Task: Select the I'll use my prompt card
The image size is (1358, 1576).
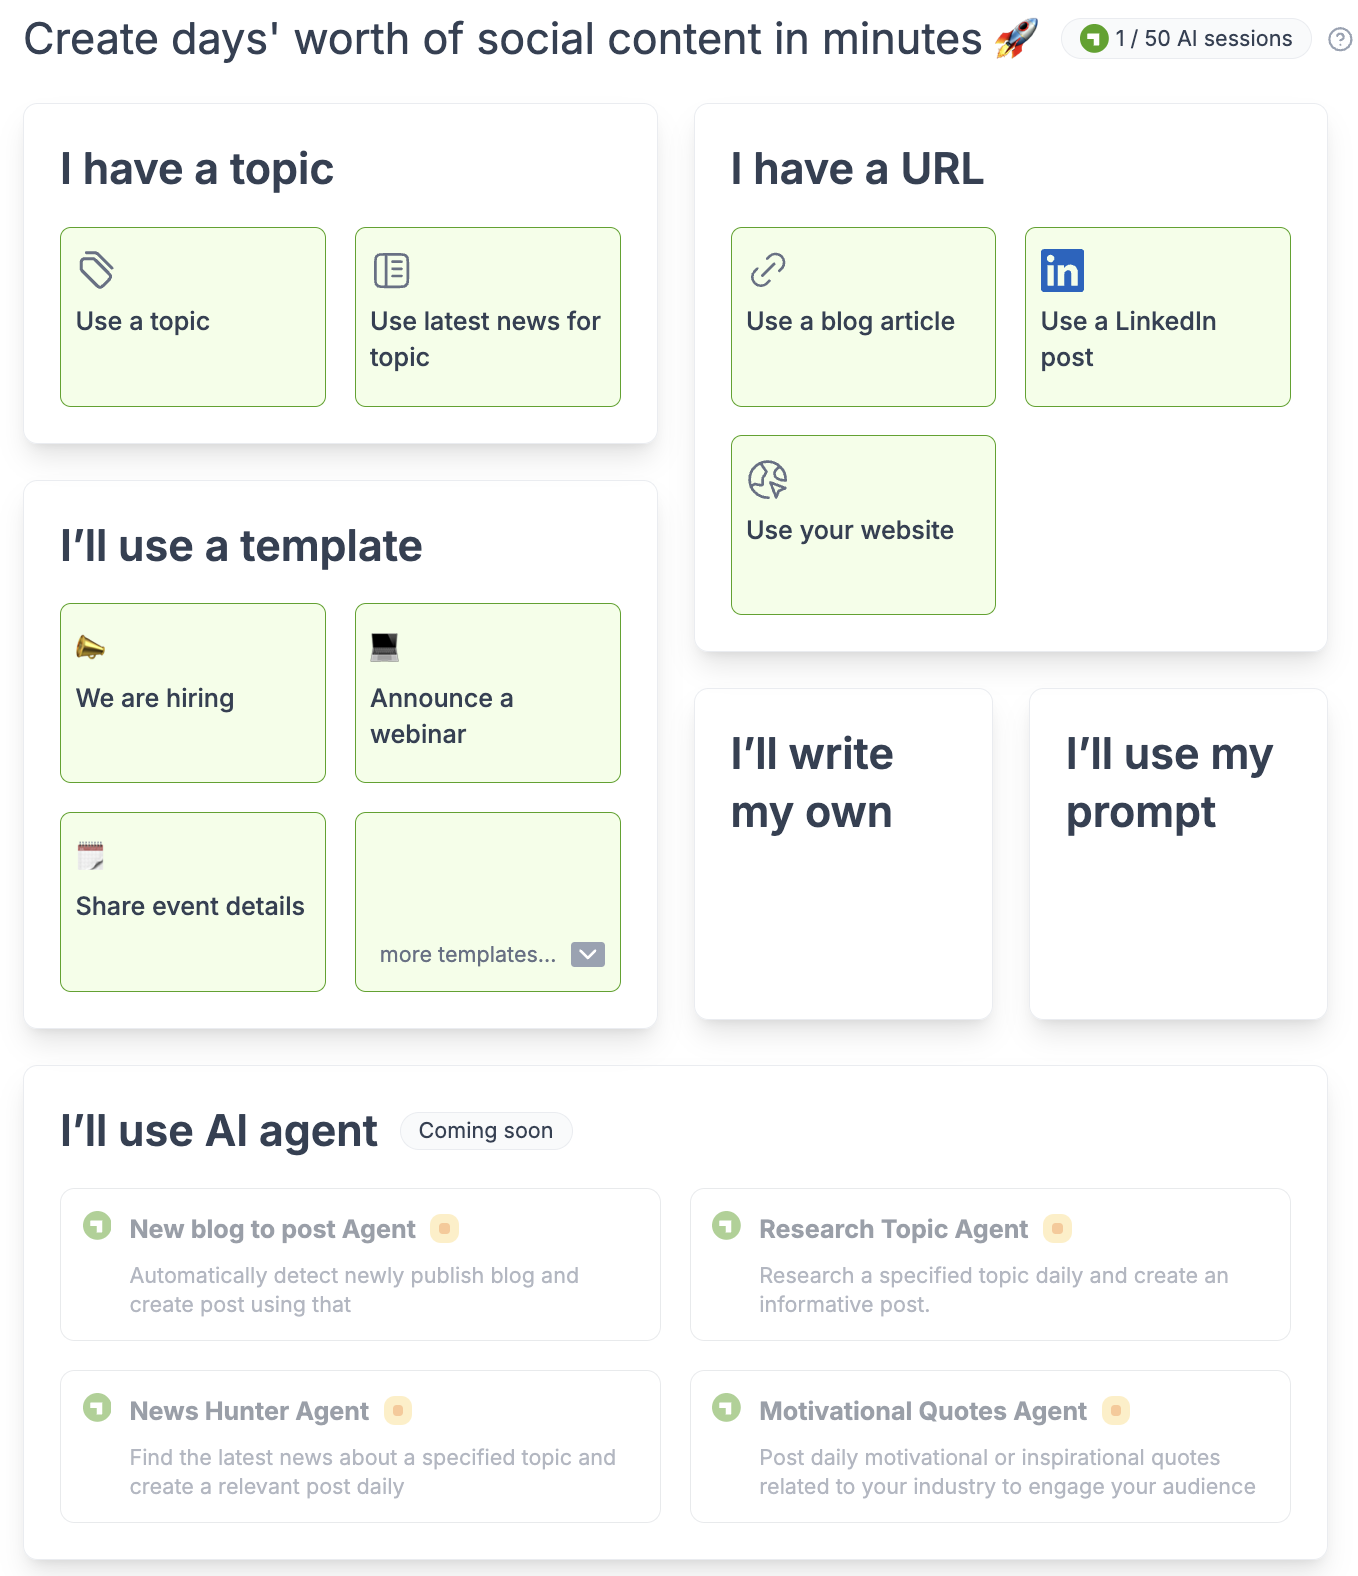Action: 1178,854
